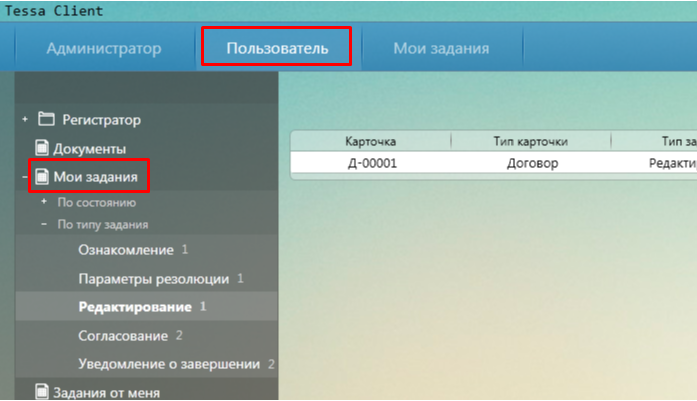Click the icon next to Задания от меня
697x401 pixels.
(42, 392)
